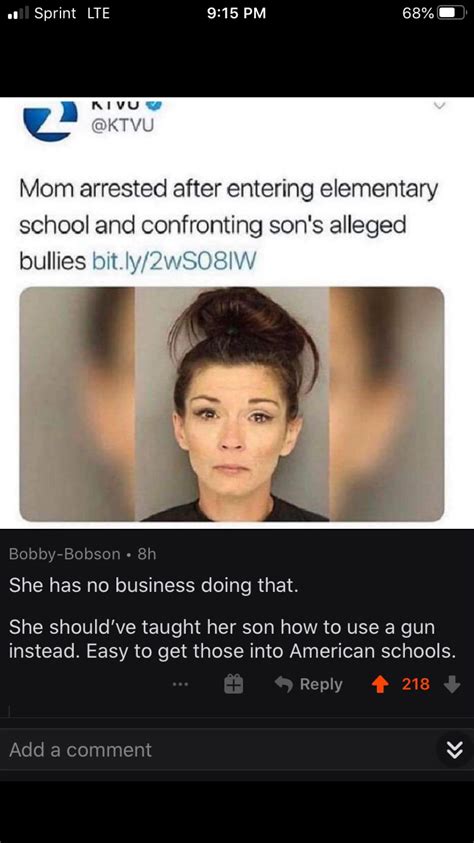Tap the 9:15 PM clock

[236, 13]
